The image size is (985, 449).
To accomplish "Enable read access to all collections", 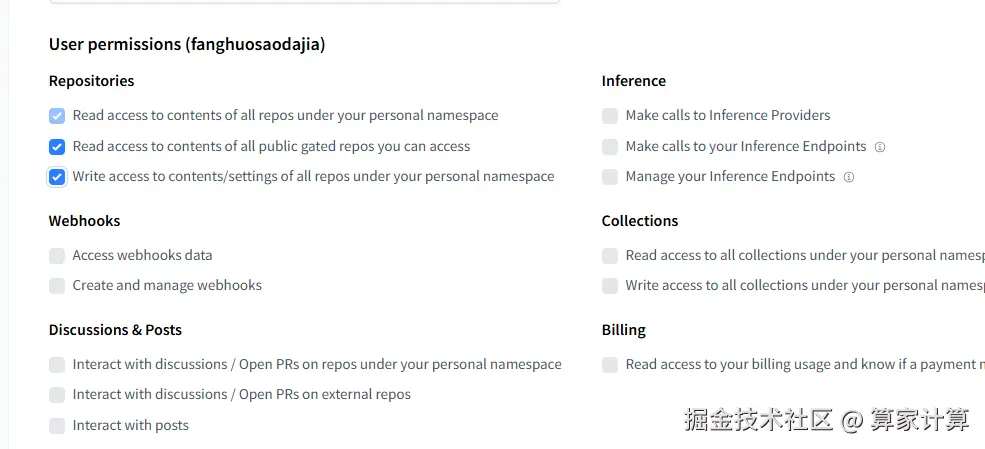I will [610, 256].
